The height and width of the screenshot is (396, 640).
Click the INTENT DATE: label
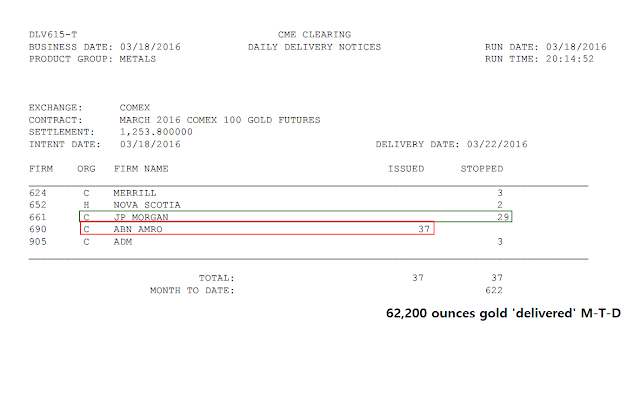64,144
